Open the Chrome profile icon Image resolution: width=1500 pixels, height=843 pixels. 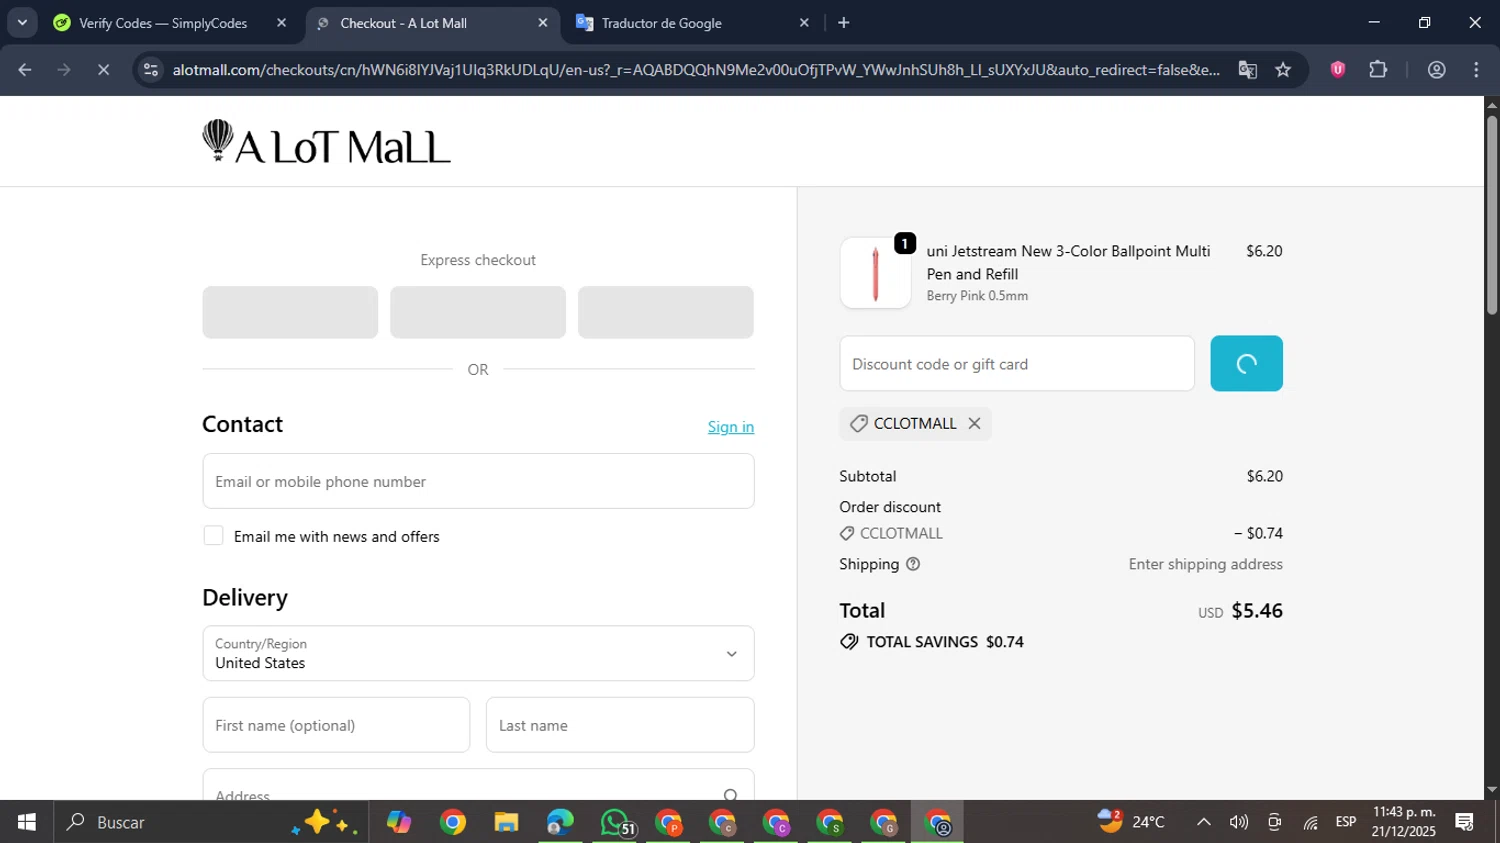[x=1437, y=70]
